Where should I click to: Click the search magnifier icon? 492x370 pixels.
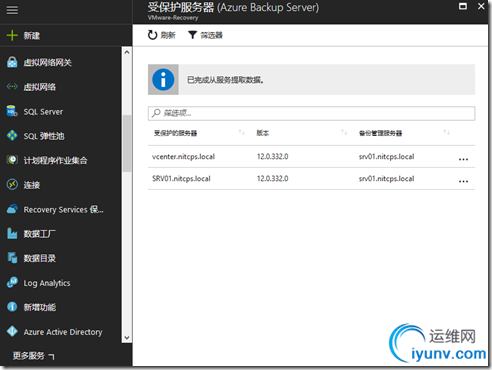(156, 113)
